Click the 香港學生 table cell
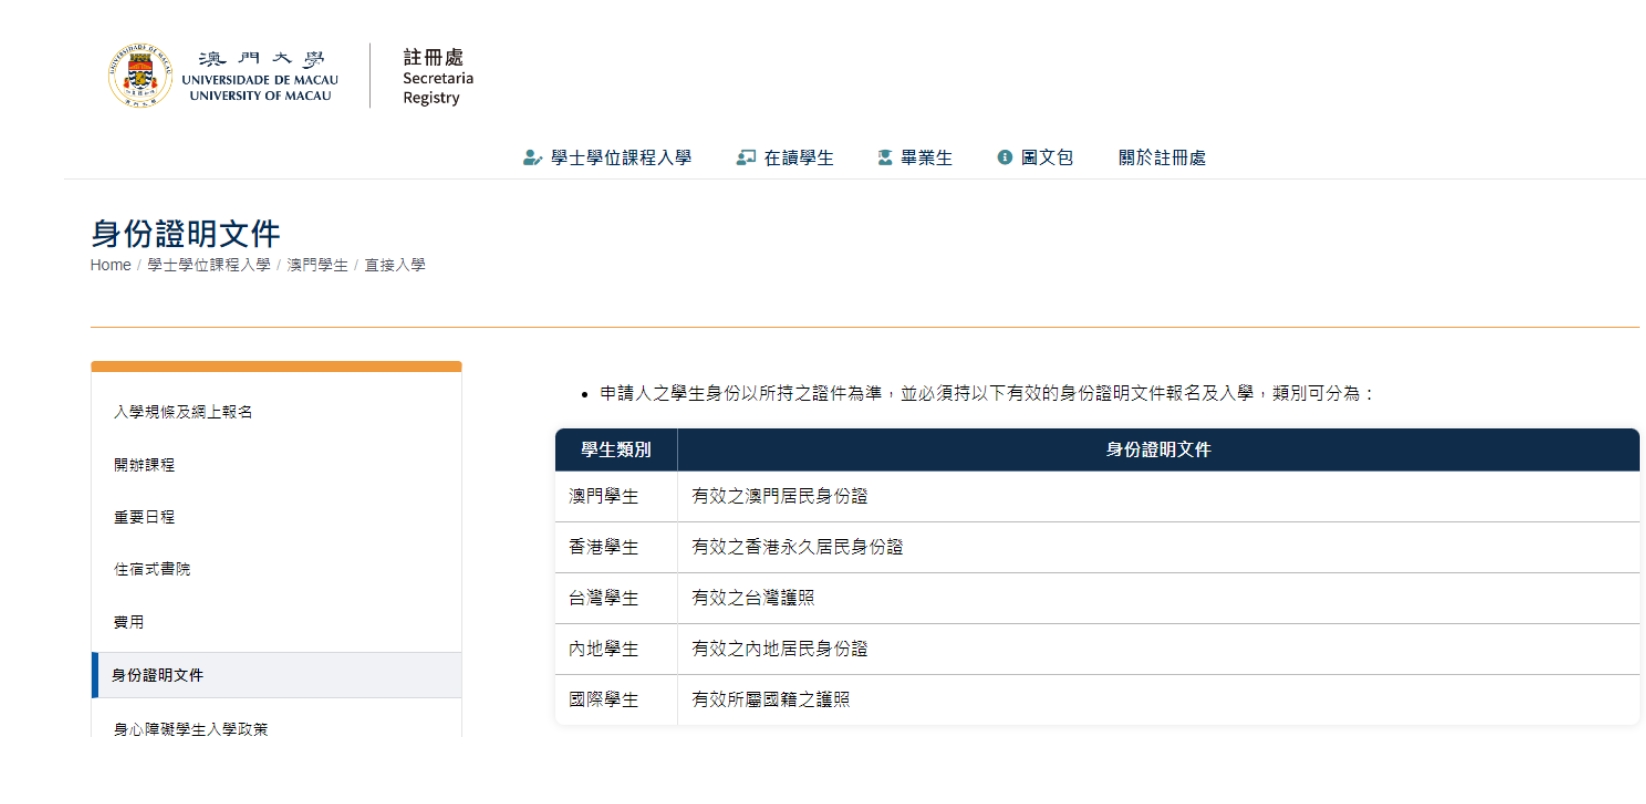Viewport: 1646px width, 804px height. click(x=616, y=547)
